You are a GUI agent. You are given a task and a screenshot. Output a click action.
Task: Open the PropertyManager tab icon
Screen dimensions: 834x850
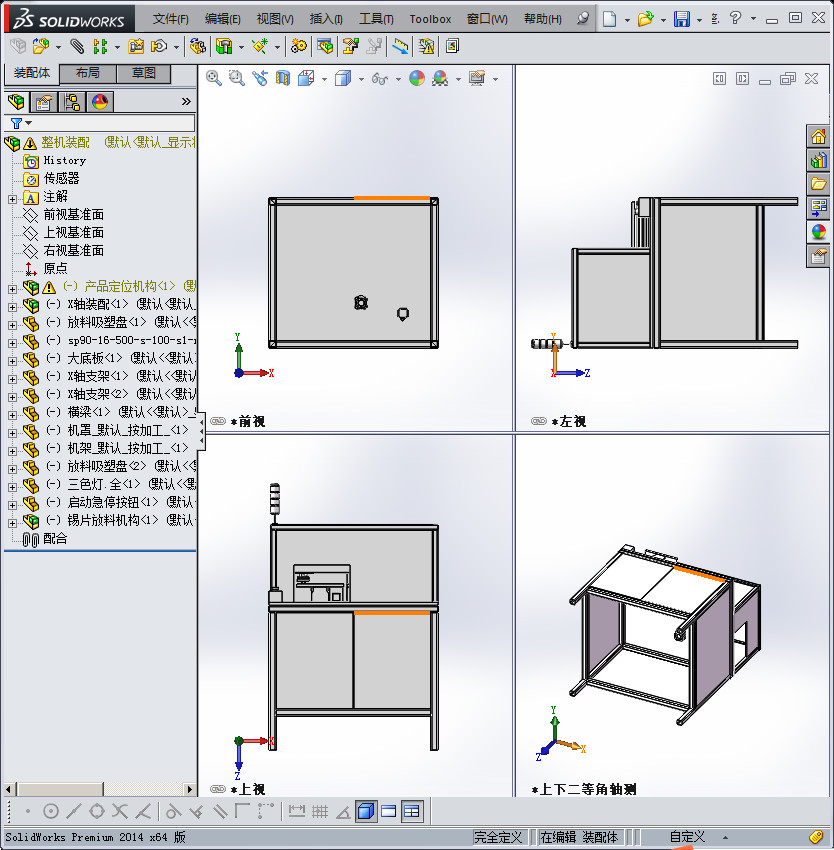tap(44, 101)
